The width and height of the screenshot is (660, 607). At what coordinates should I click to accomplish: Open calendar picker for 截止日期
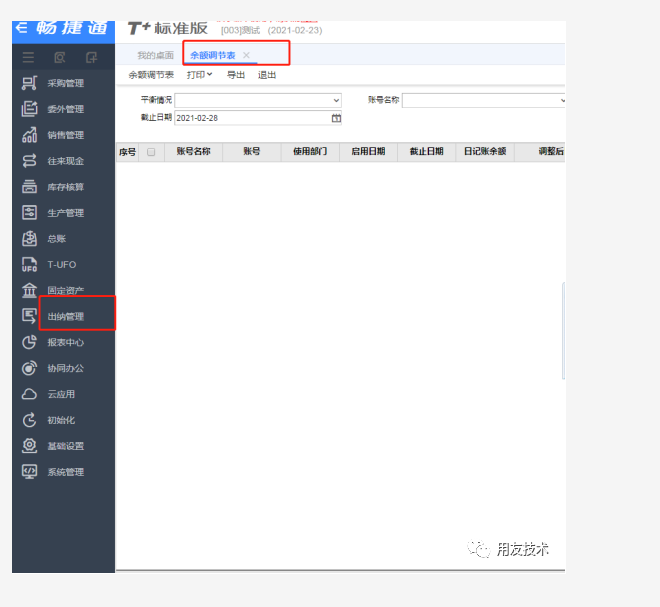click(x=336, y=118)
